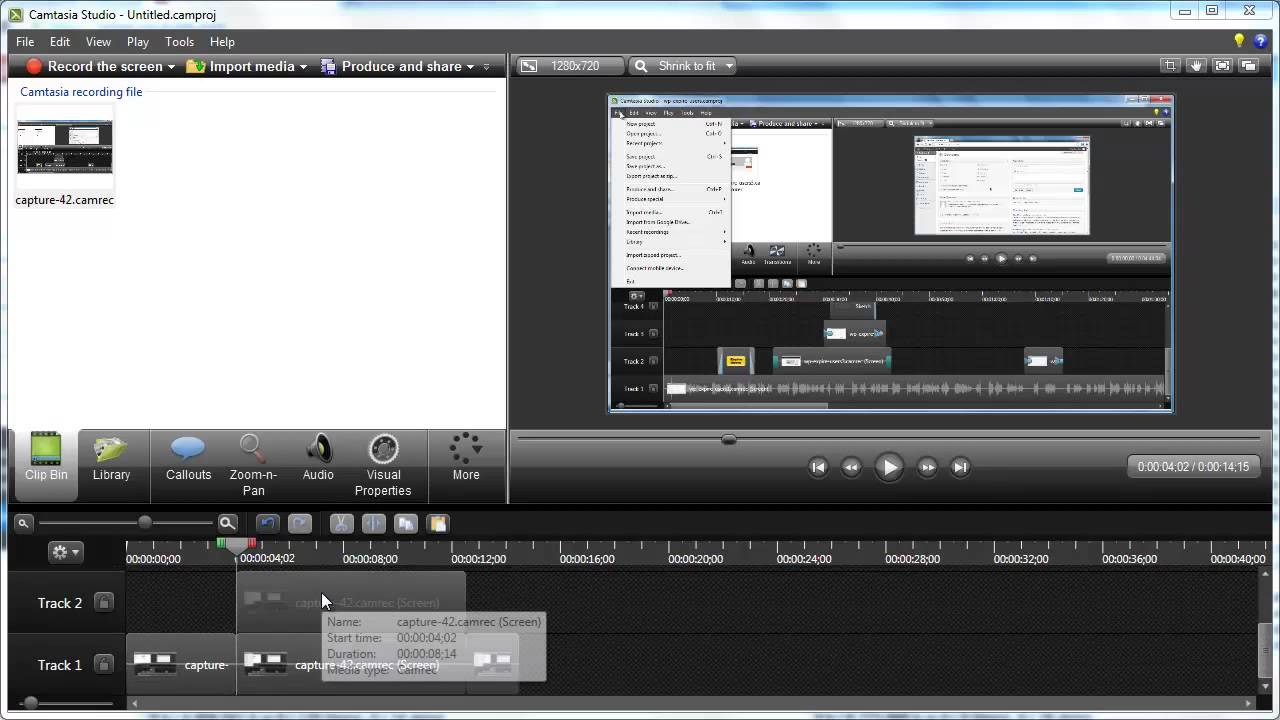The width and height of the screenshot is (1280, 720).
Task: Open the timeline gear options dropdown
Action: click(65, 552)
